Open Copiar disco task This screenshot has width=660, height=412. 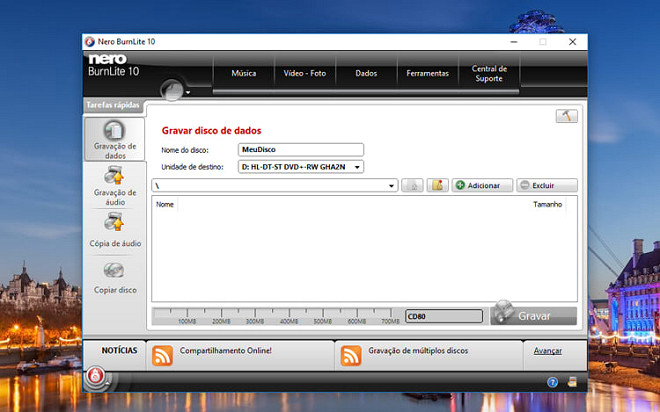(x=114, y=278)
